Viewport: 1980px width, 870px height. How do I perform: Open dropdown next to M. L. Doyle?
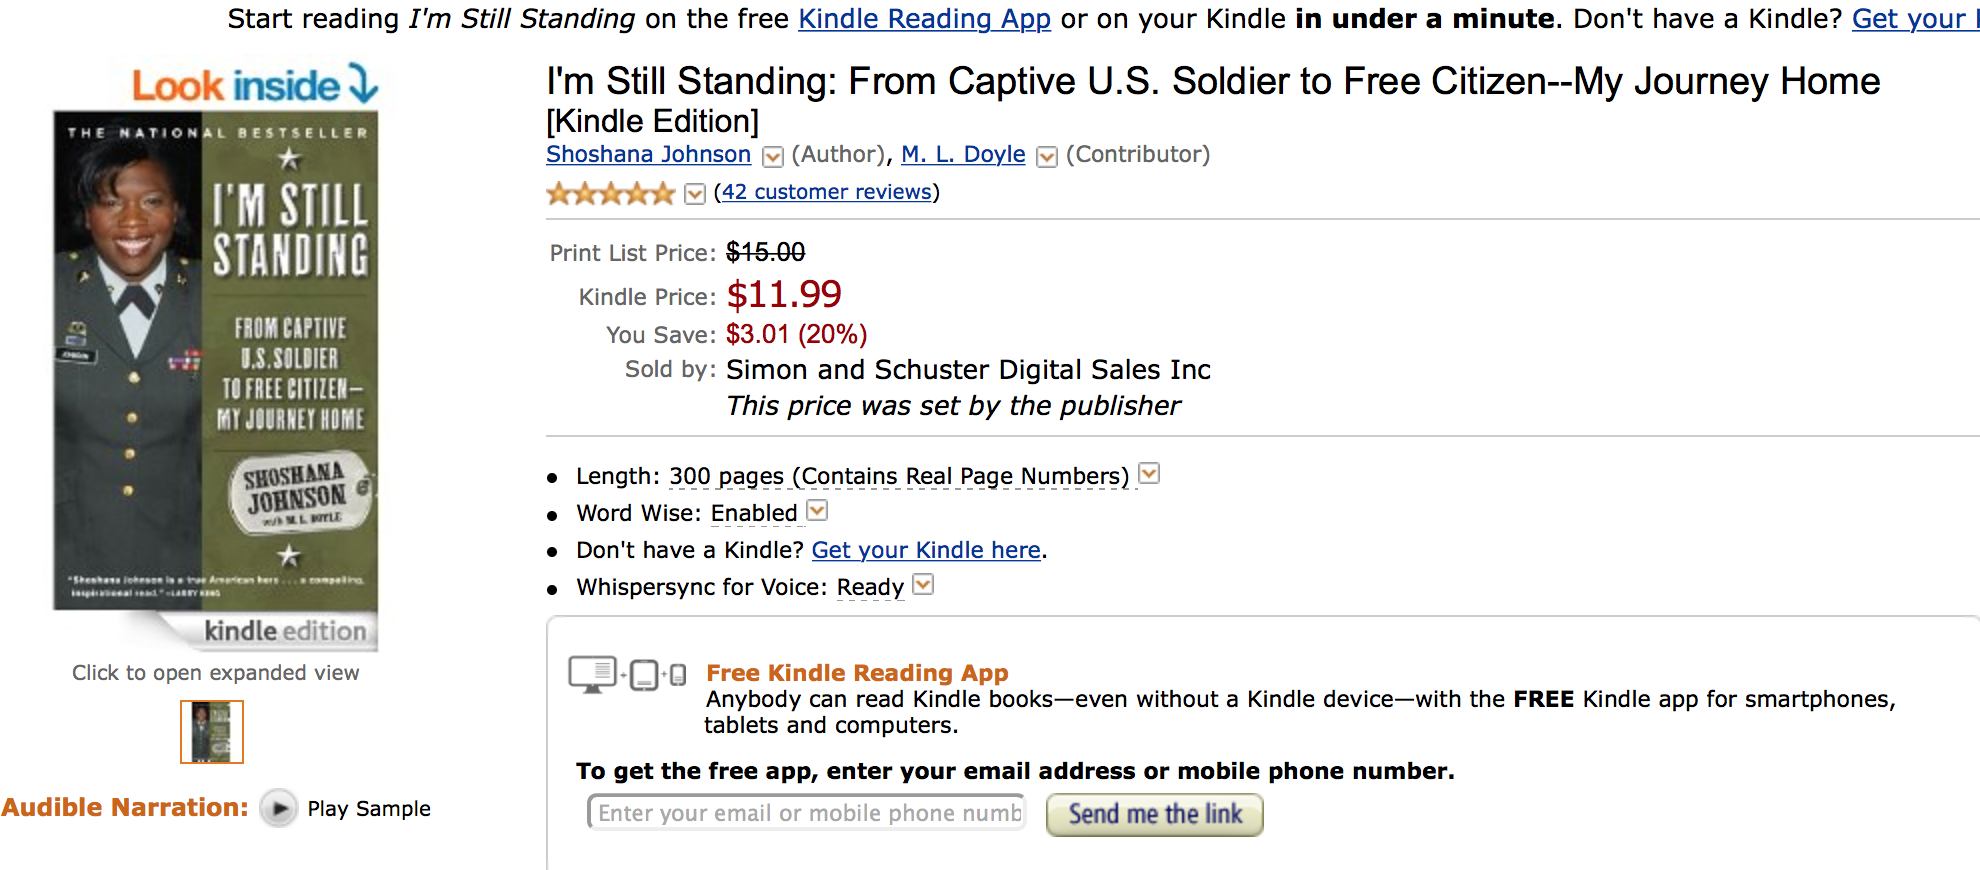1047,157
